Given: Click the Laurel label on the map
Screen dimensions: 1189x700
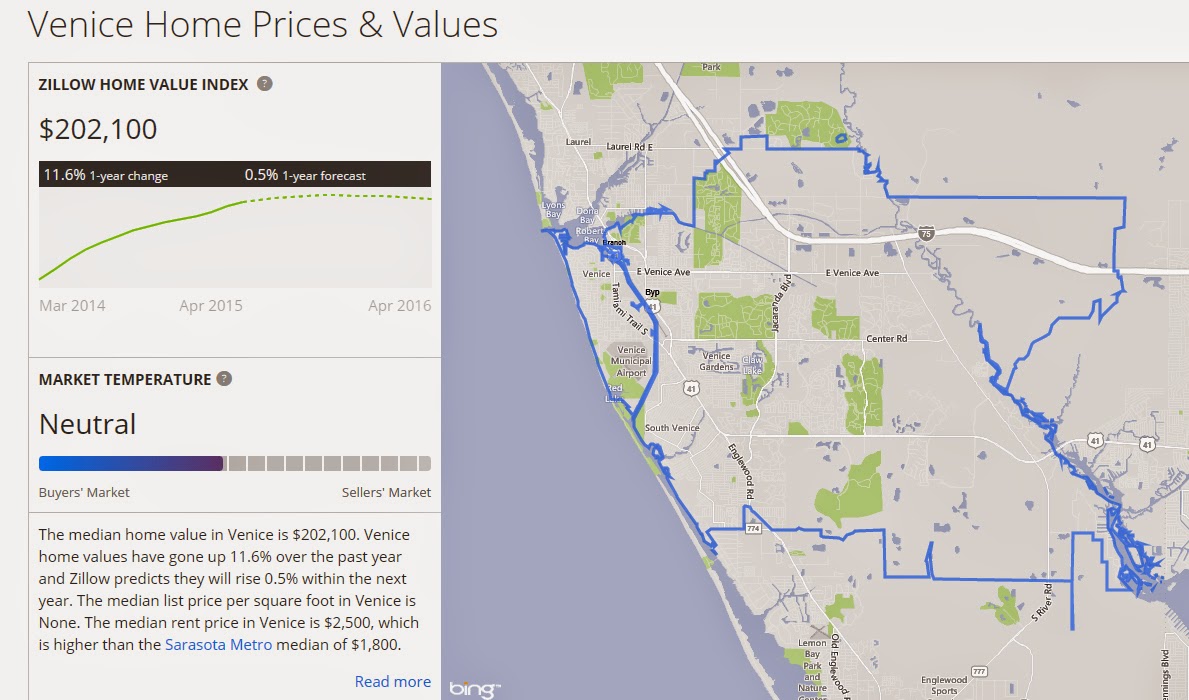Looking at the screenshot, I should click(x=577, y=143).
